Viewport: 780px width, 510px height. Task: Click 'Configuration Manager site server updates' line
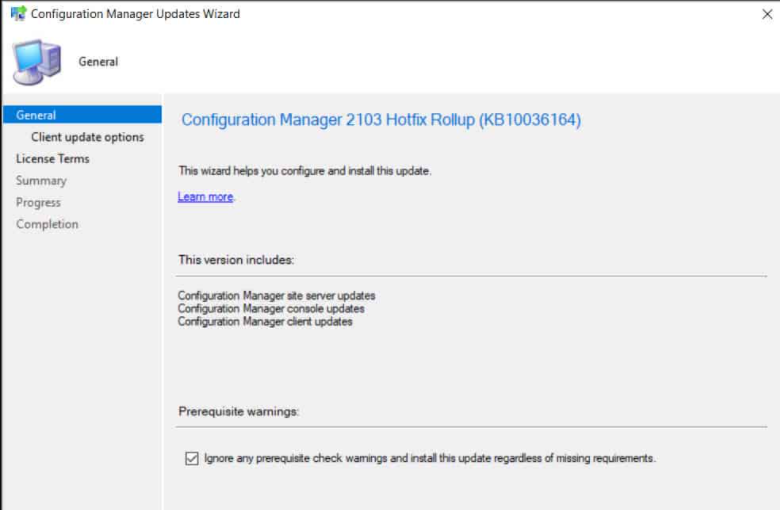point(277,296)
